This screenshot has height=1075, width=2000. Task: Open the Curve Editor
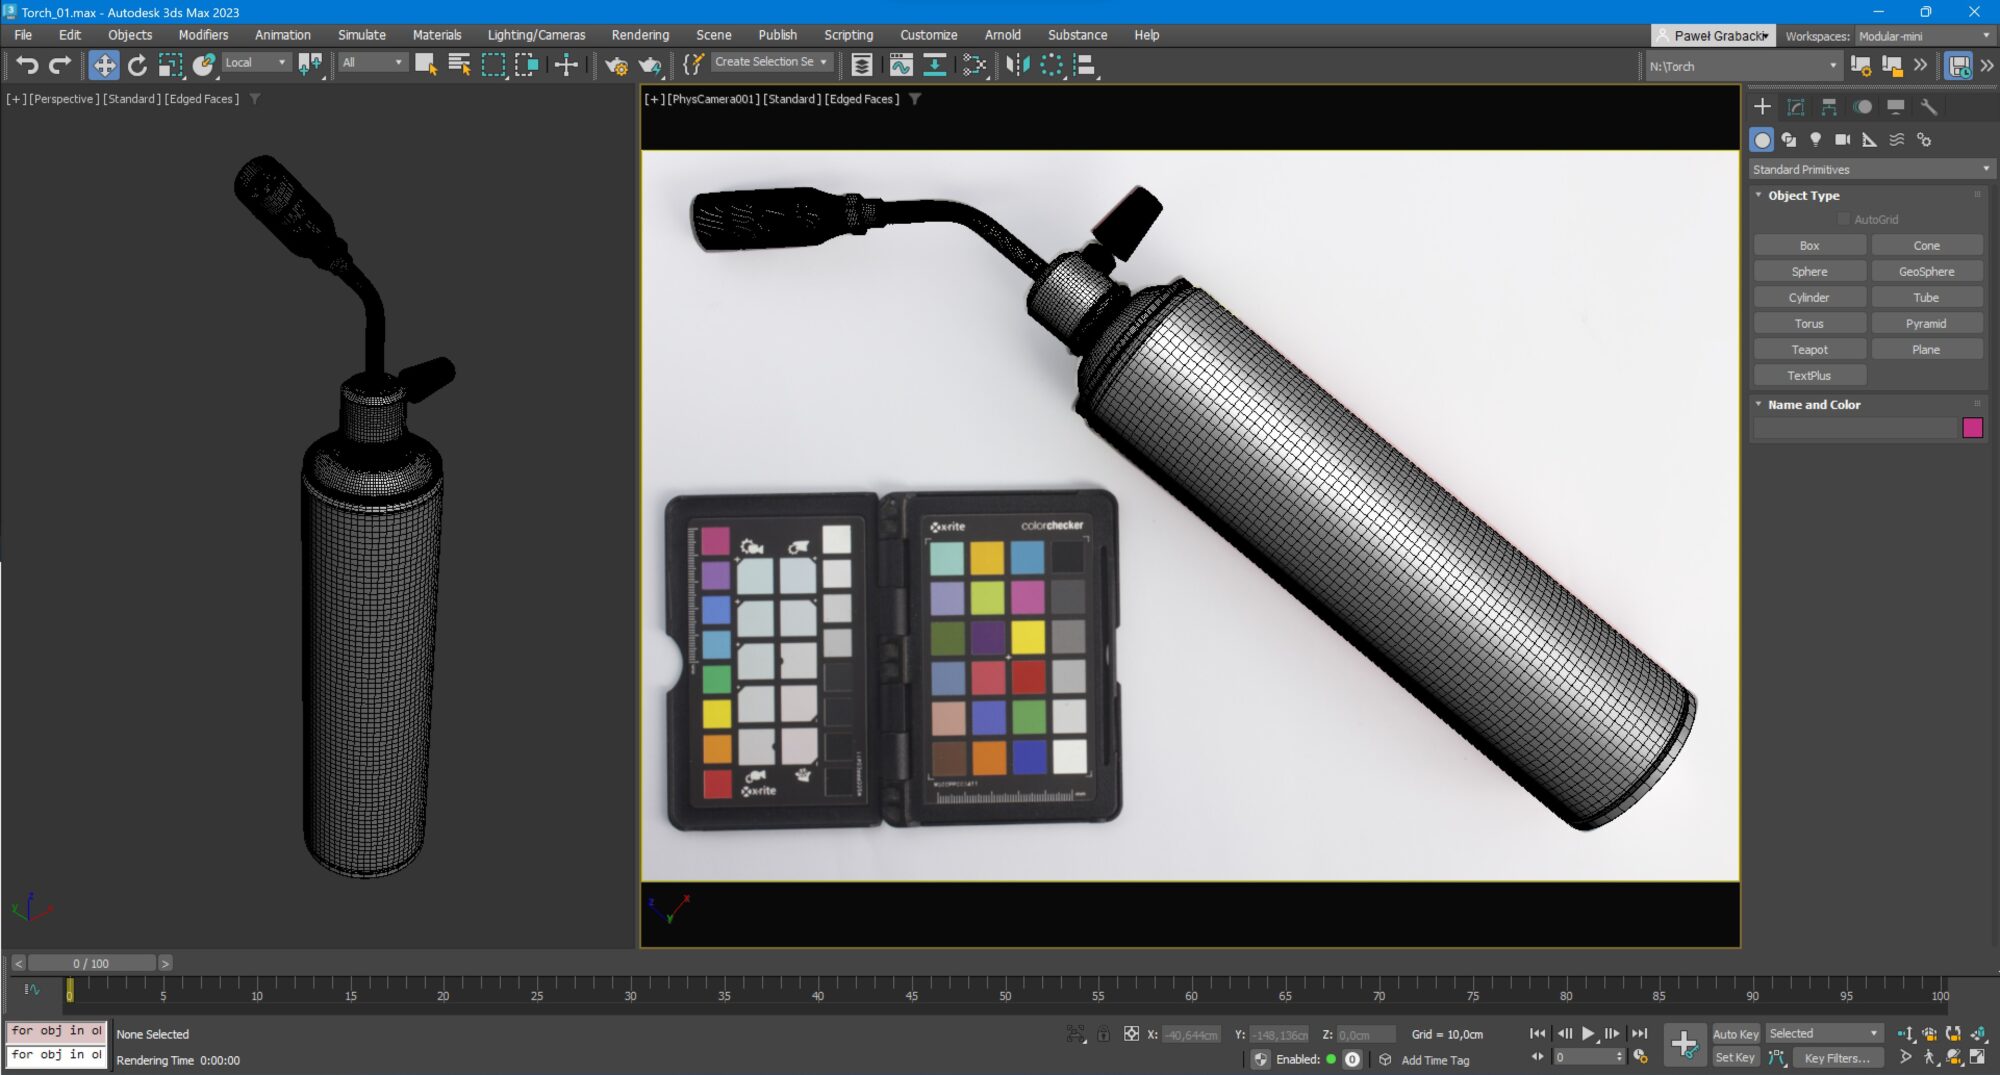(x=903, y=65)
